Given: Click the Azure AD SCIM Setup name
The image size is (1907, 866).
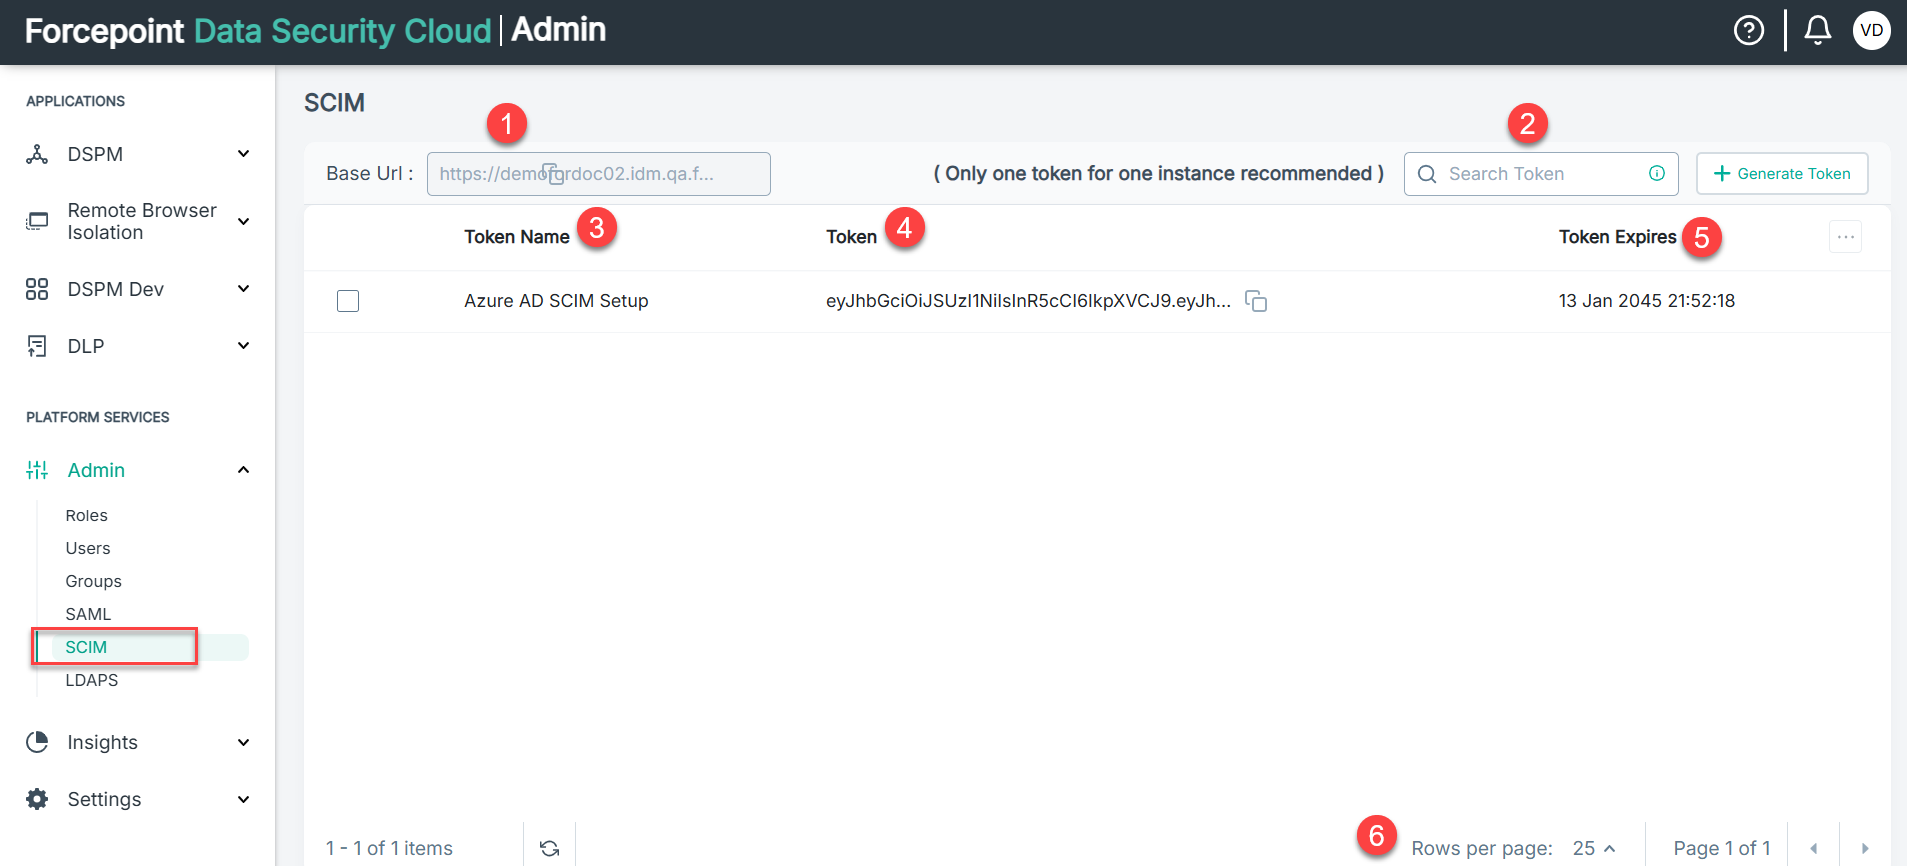Looking at the screenshot, I should point(556,301).
